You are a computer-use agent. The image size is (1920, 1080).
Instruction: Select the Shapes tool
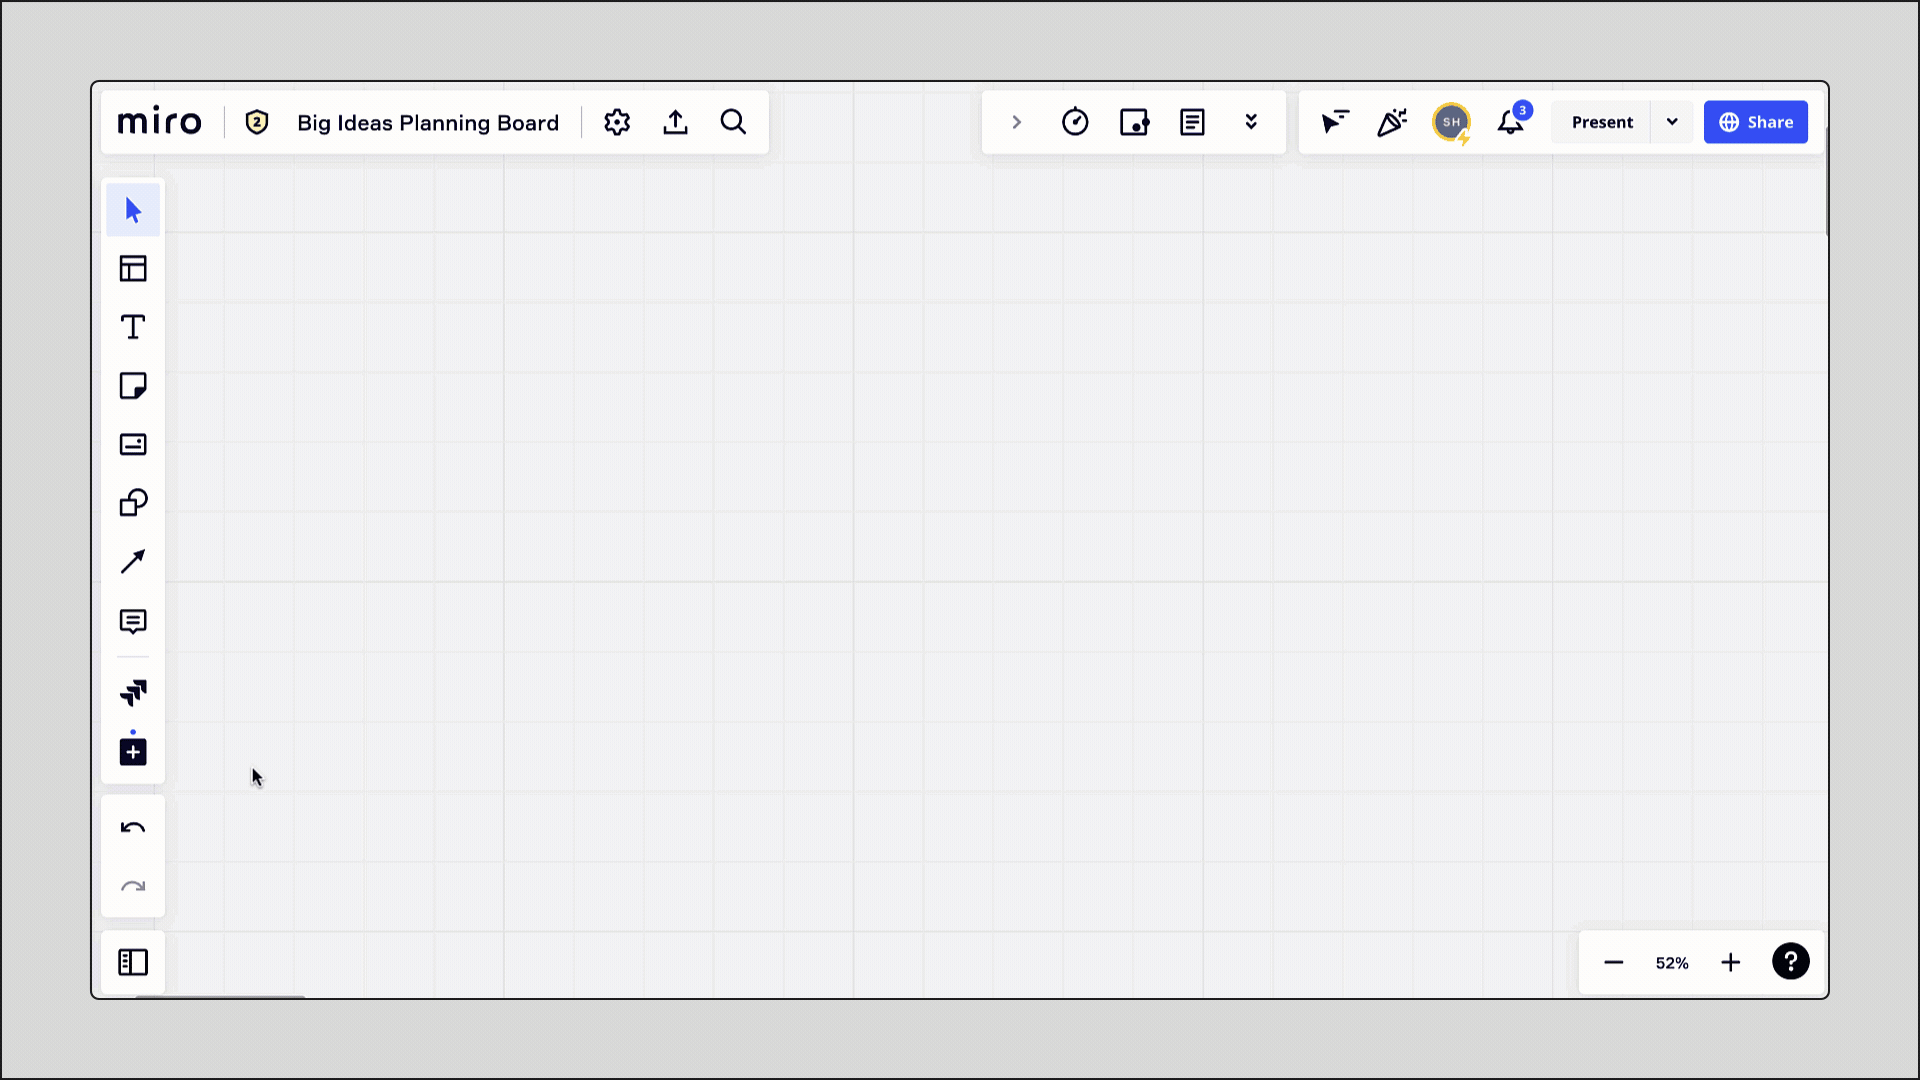click(133, 503)
